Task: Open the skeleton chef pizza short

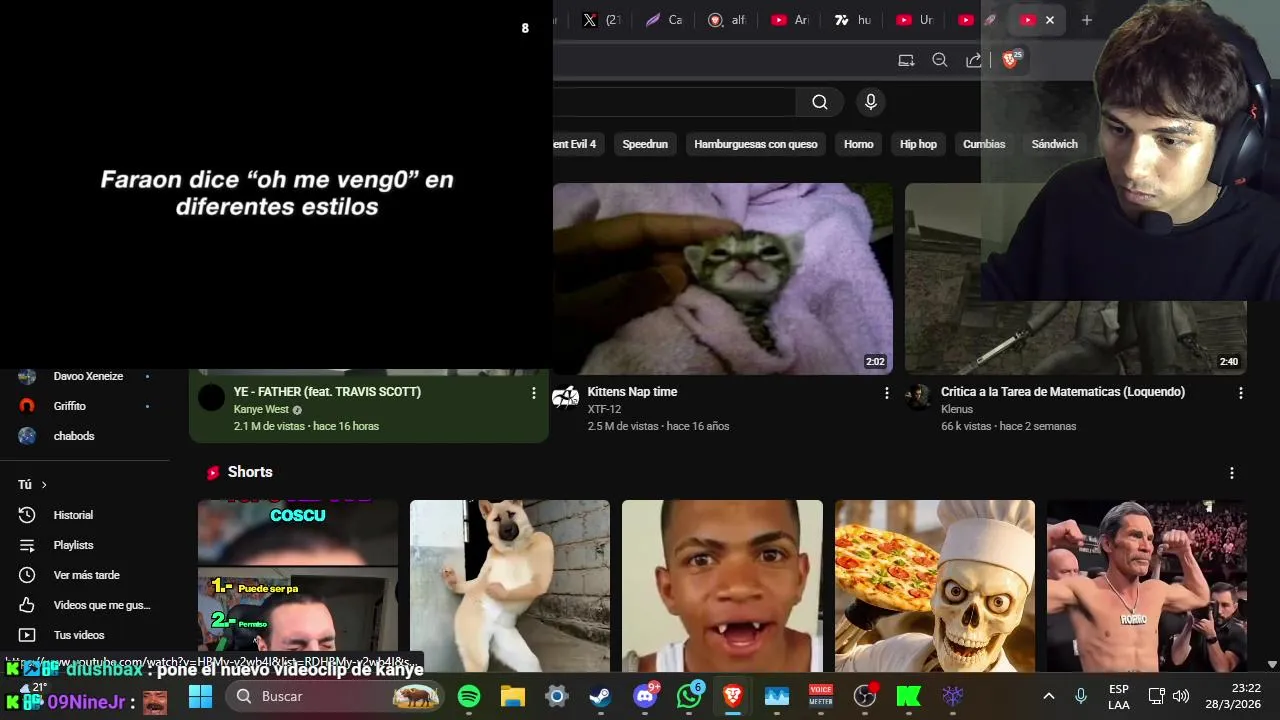Action: [935, 586]
